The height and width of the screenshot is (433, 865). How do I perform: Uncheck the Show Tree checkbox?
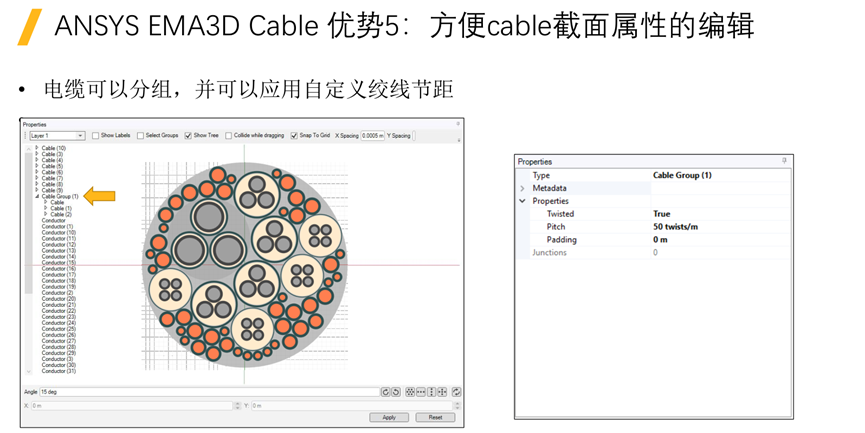(188, 136)
